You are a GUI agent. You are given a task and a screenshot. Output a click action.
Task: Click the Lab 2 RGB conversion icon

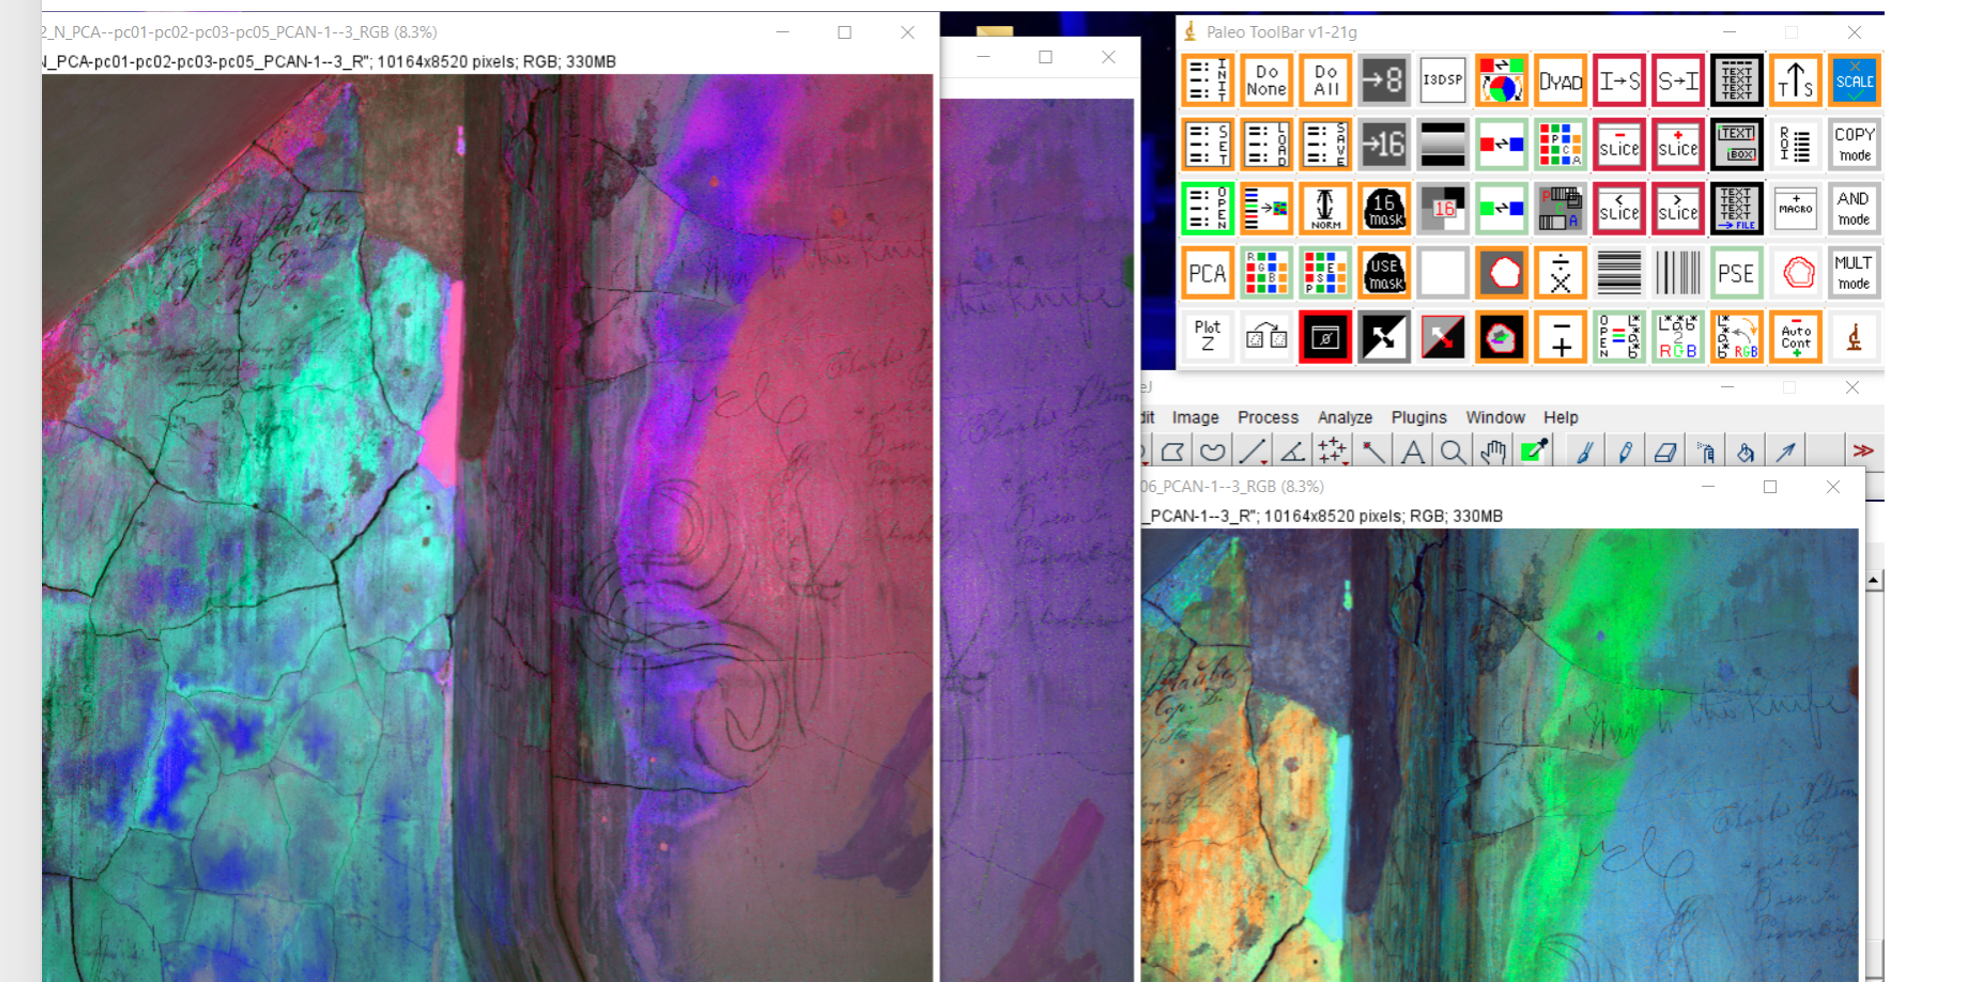[1677, 337]
